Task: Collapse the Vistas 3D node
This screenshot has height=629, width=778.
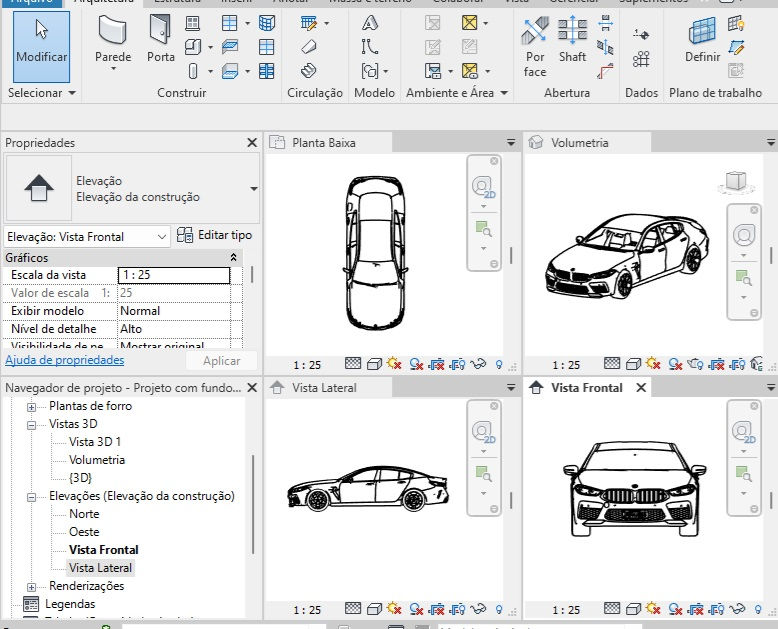Action: point(31,425)
